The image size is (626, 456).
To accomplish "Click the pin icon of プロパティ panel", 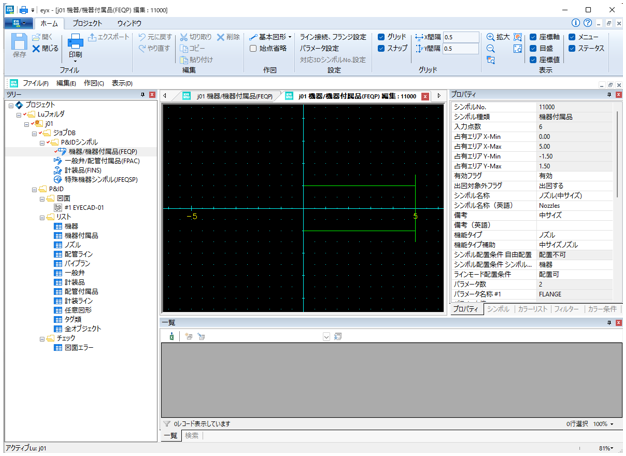I will click(x=609, y=95).
